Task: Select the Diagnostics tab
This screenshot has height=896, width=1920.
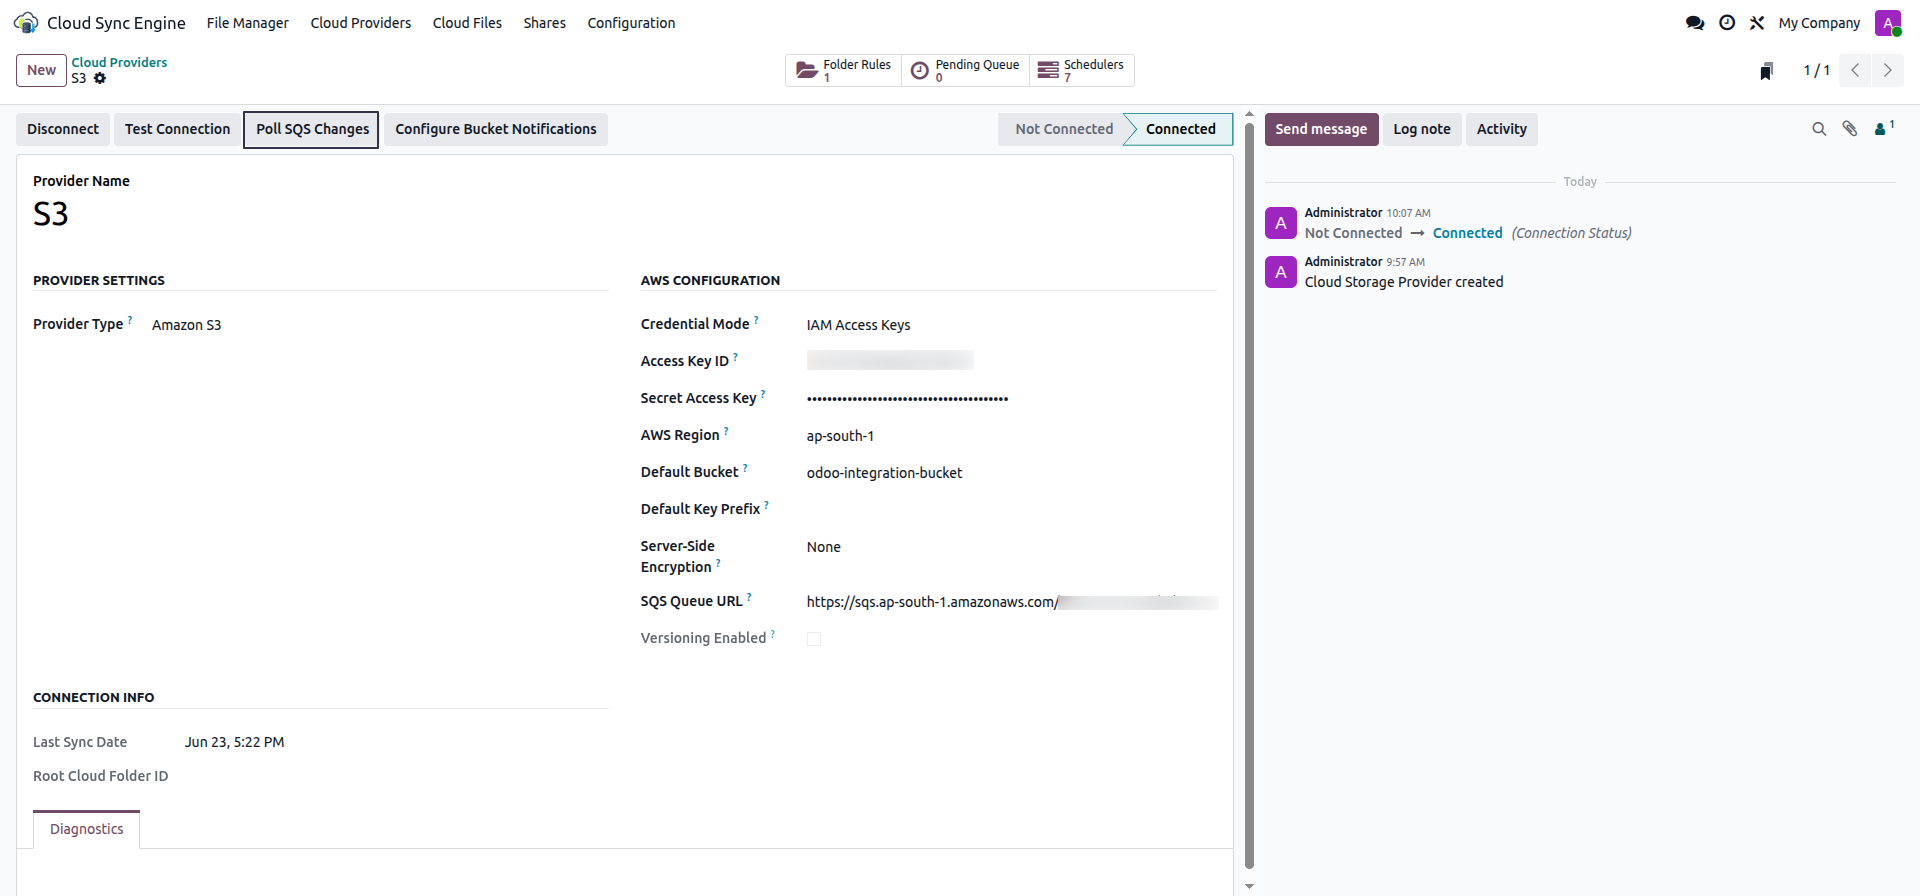Action: click(87, 829)
